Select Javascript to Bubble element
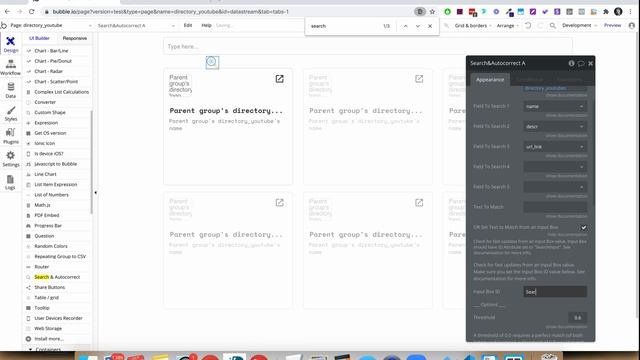The height and width of the screenshot is (360, 640). point(57,164)
